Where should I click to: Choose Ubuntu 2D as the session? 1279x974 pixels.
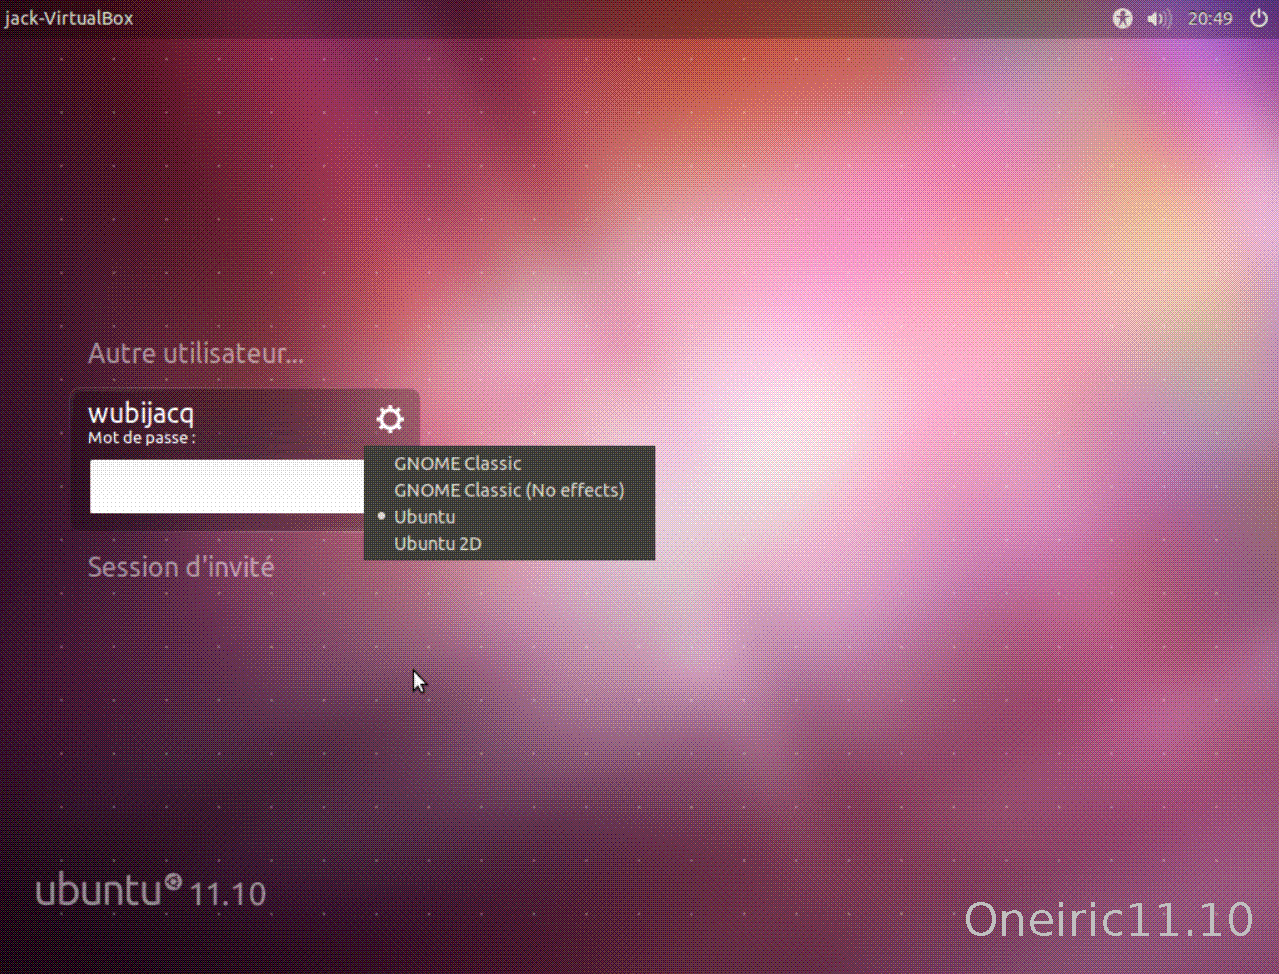pyautogui.click(x=438, y=543)
